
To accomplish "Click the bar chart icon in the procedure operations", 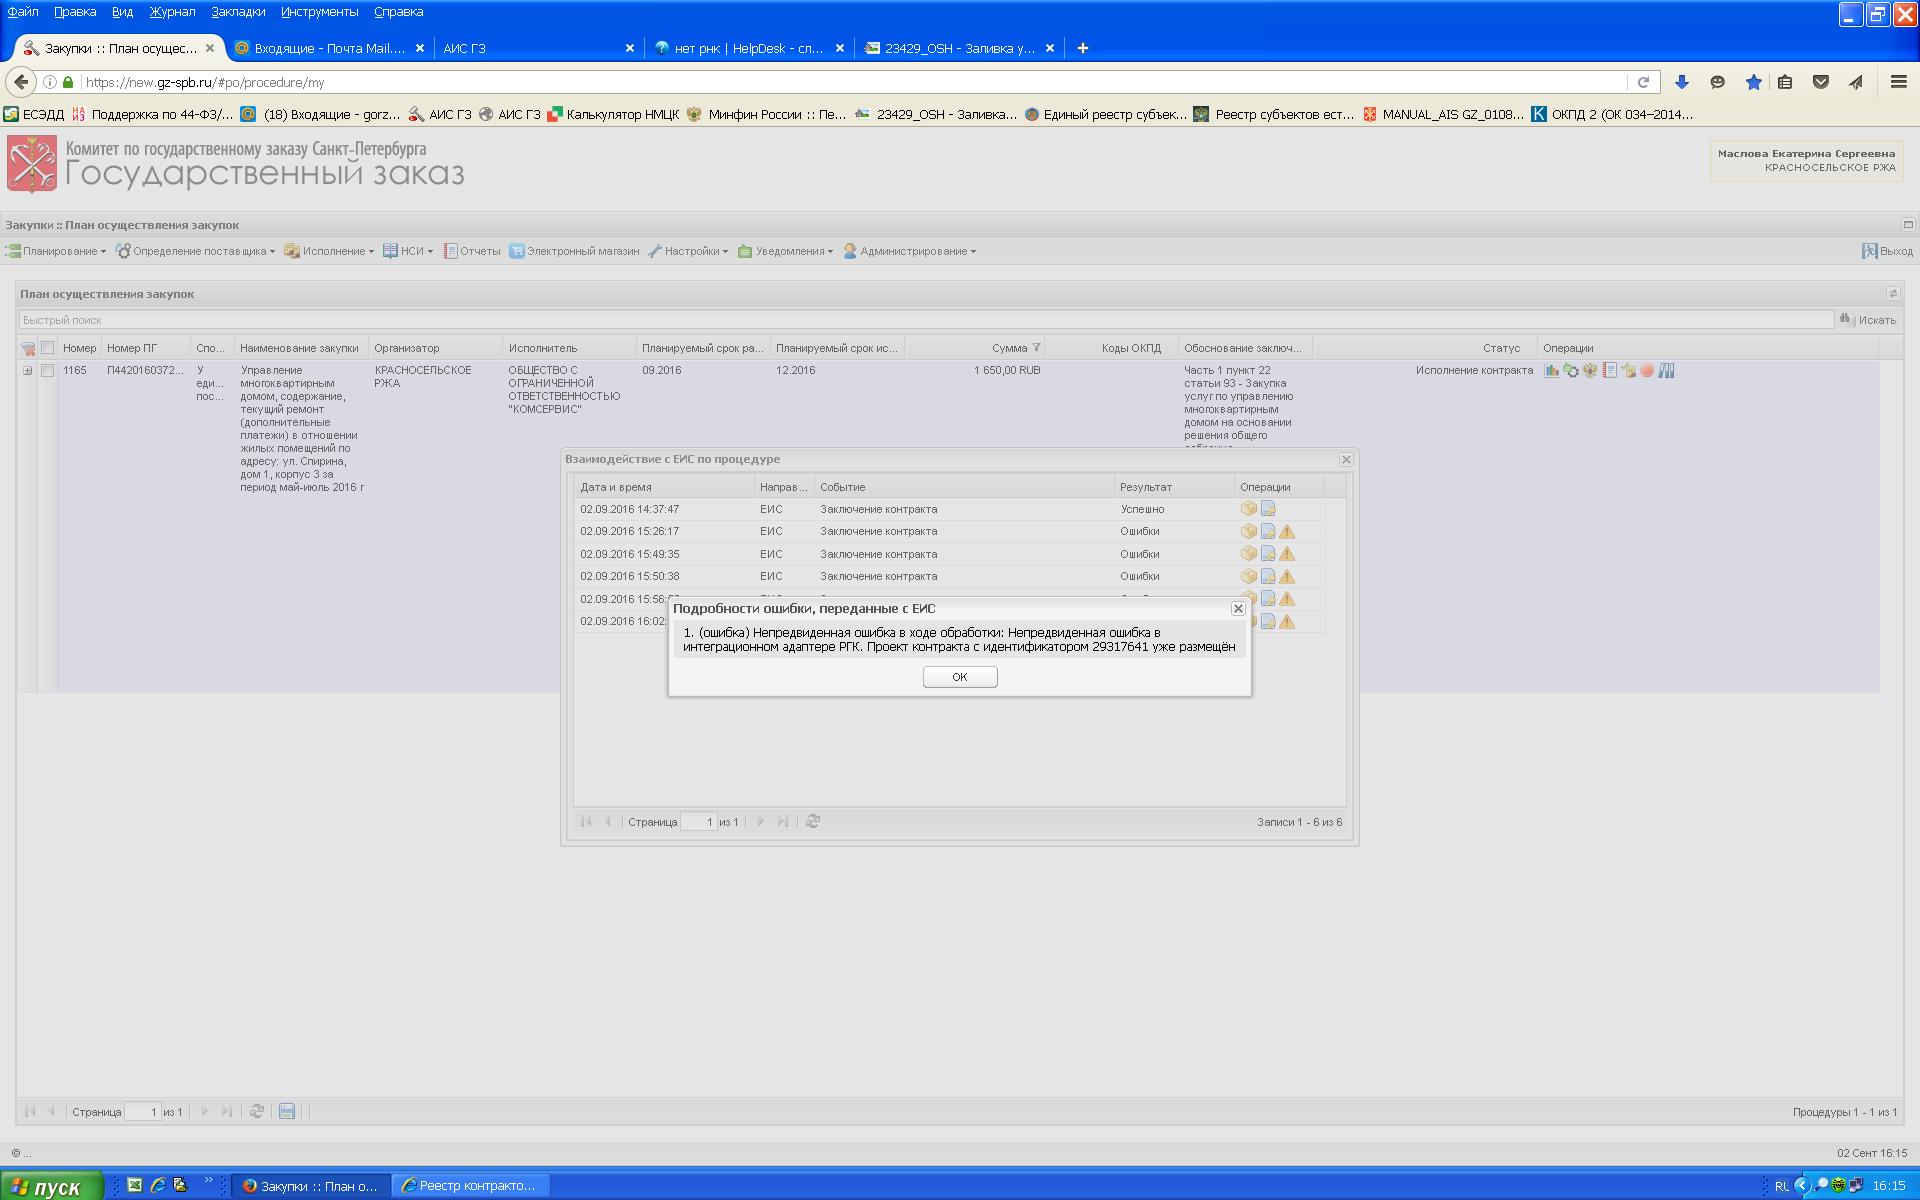I will (x=1551, y=371).
